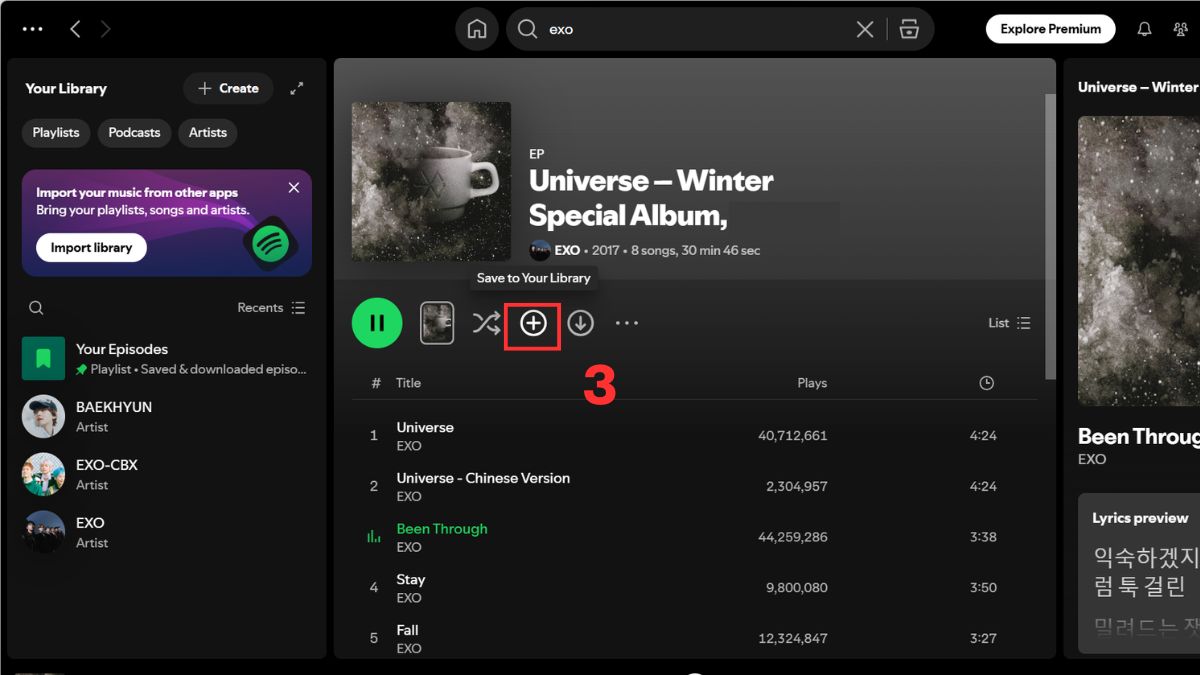Select track Fall
Image resolution: width=1200 pixels, height=675 pixels.
coord(695,638)
